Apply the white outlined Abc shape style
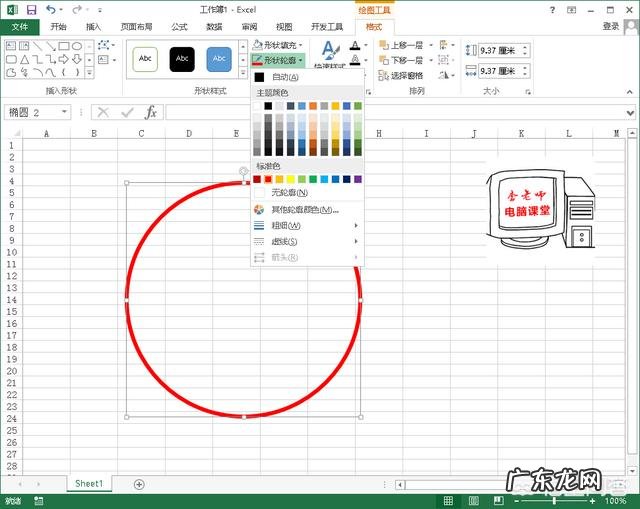Image resolution: width=640 pixels, height=509 pixels. [x=145, y=59]
